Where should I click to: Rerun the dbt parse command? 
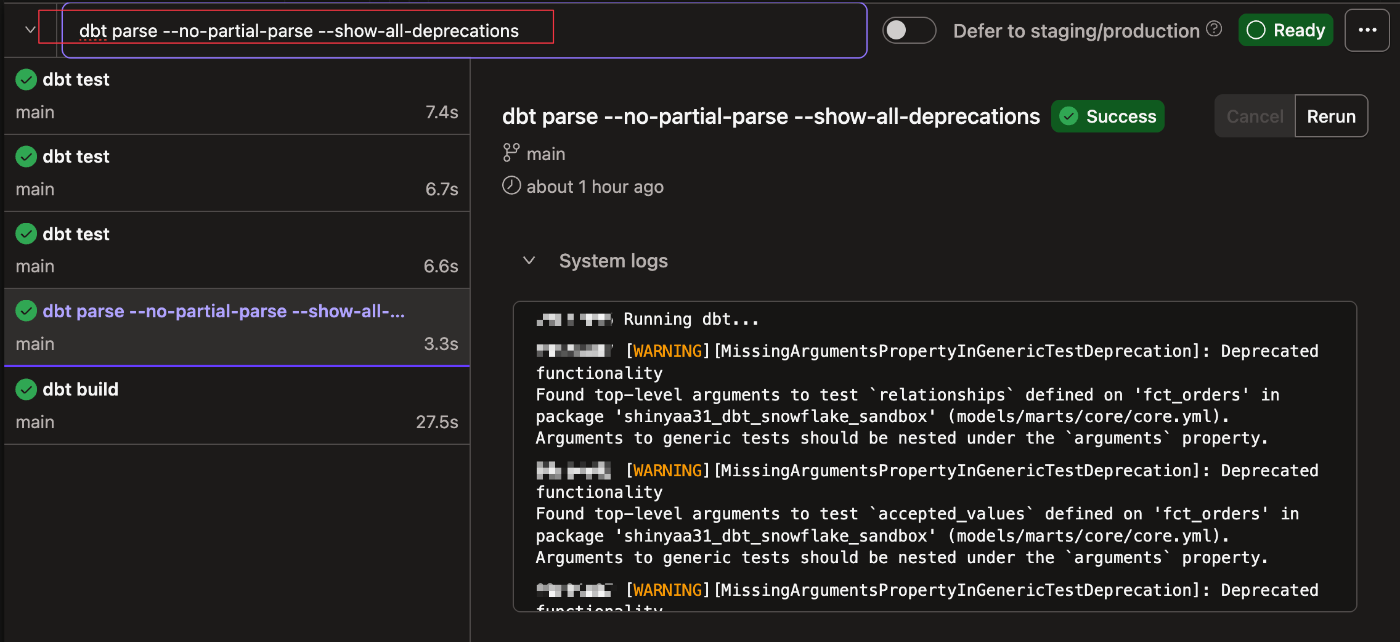1331,116
